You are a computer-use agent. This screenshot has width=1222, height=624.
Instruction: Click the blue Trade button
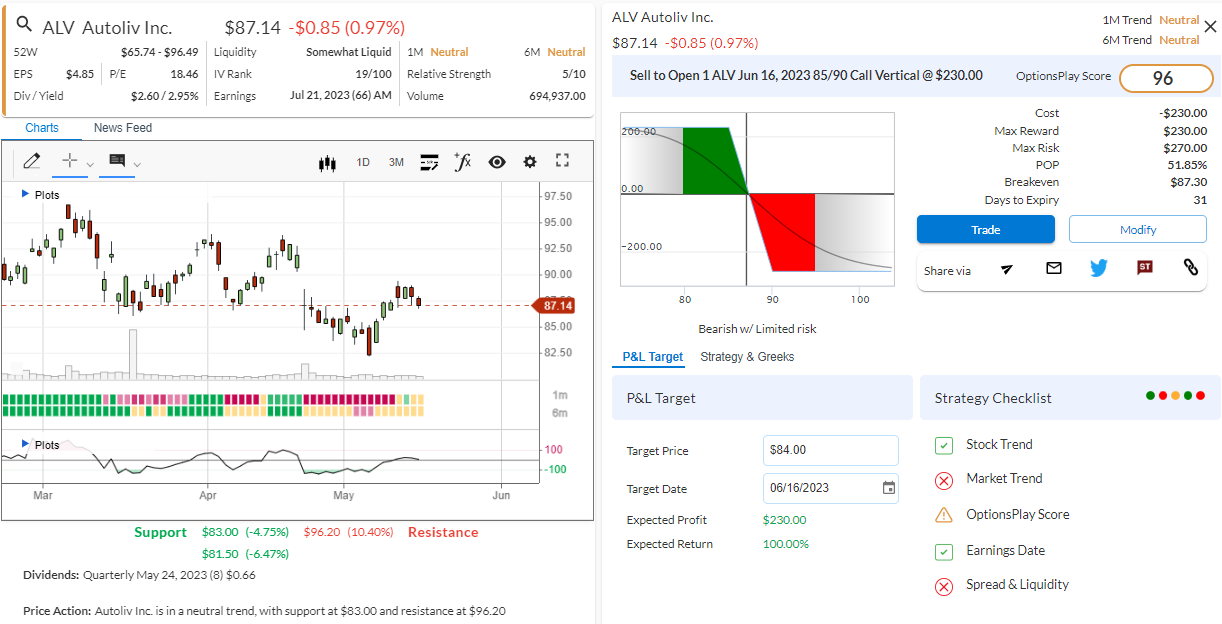[986, 230]
